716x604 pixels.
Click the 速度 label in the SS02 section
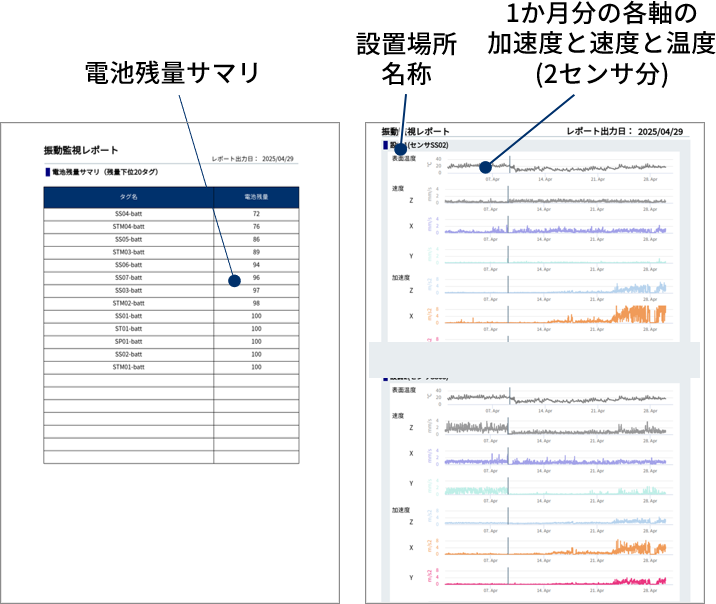pos(398,188)
